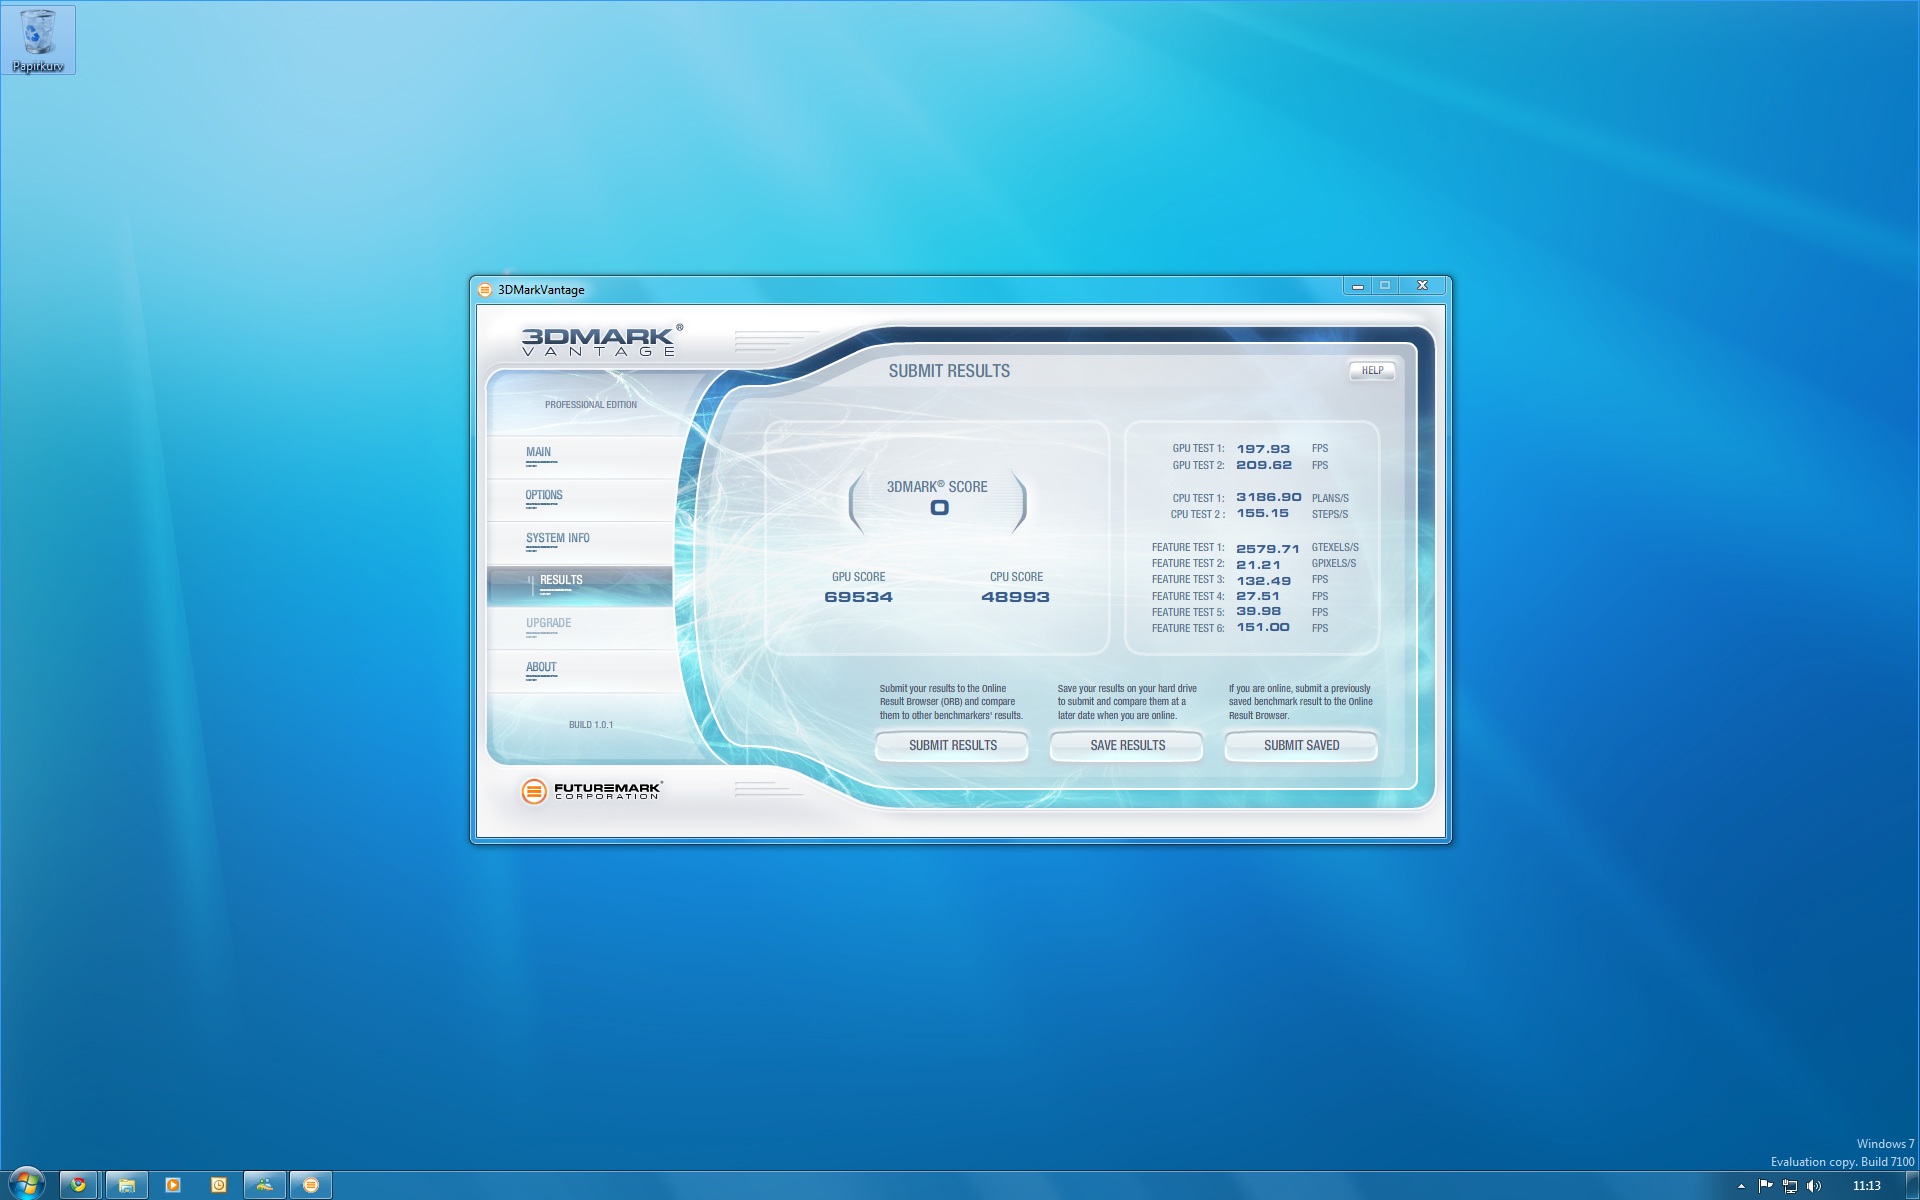Click CPU Test 1 value 3186.90
The image size is (1920, 1200).
coord(1269,498)
